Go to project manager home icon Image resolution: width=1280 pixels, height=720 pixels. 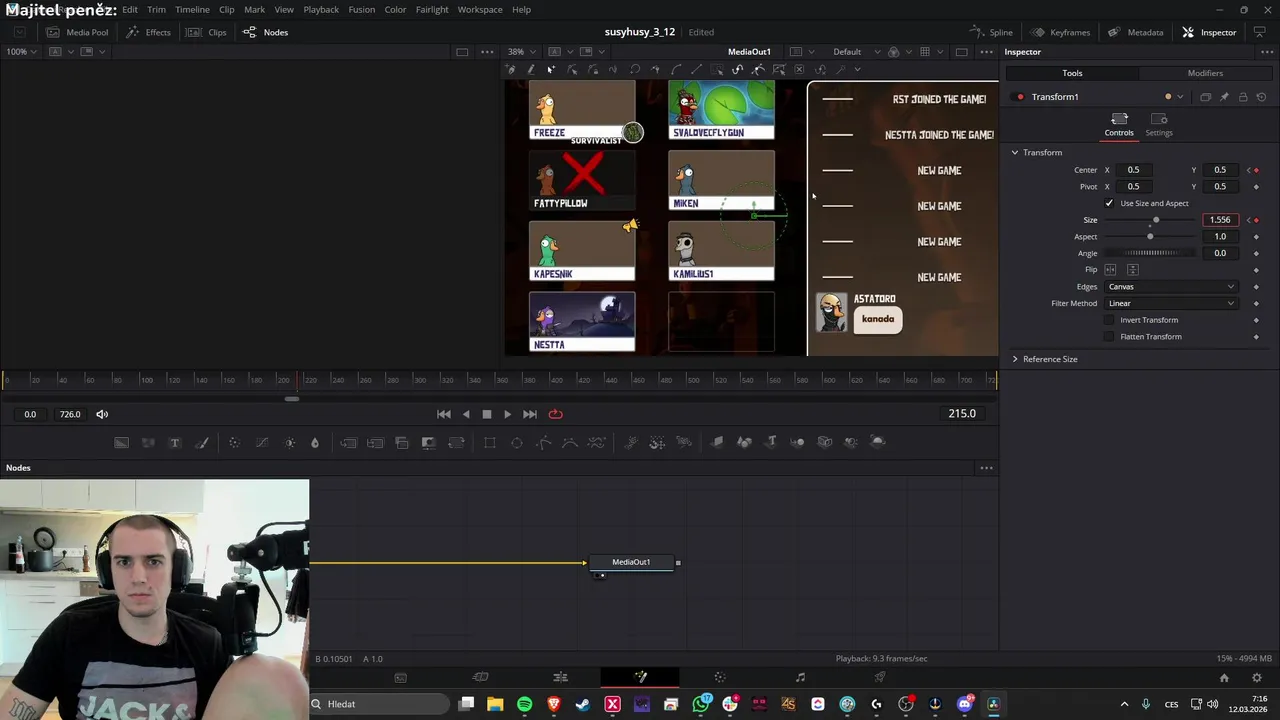pos(1224,677)
